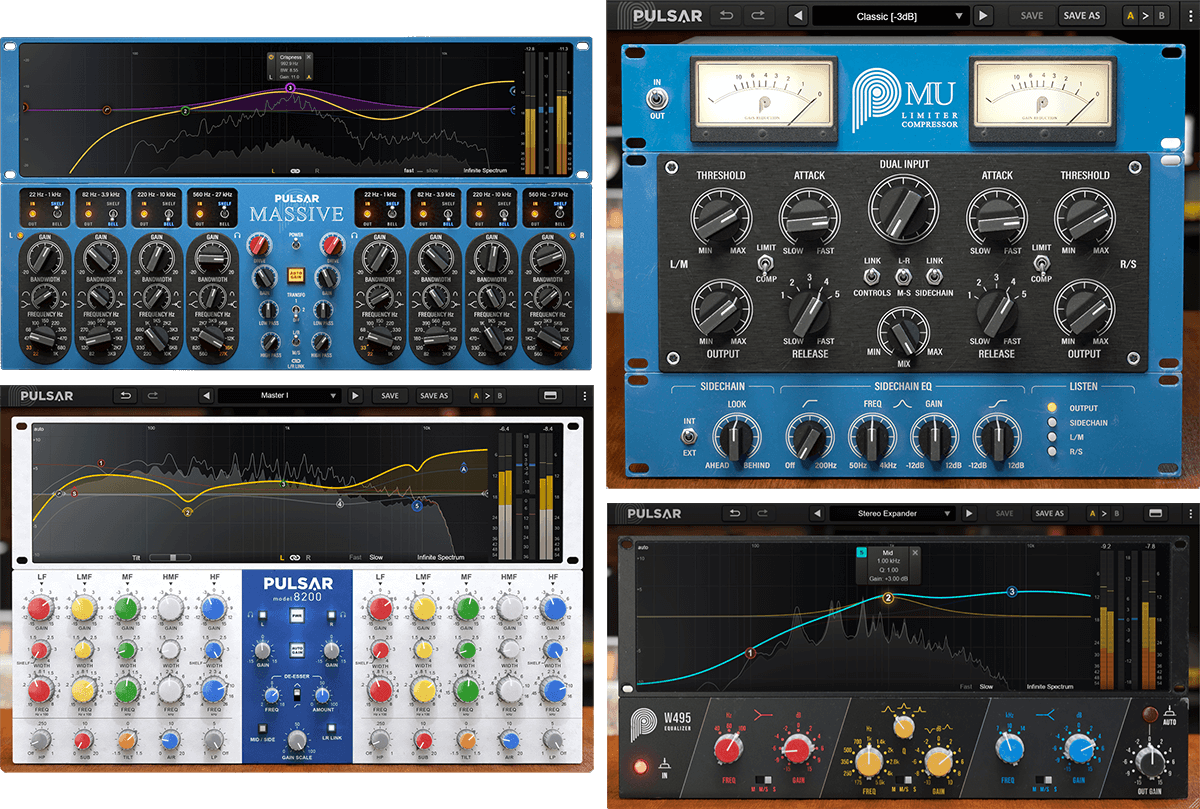The height and width of the screenshot is (809, 1200).
Task: Close the Crispness popup in Massive graph
Action: pyautogui.click(x=309, y=58)
